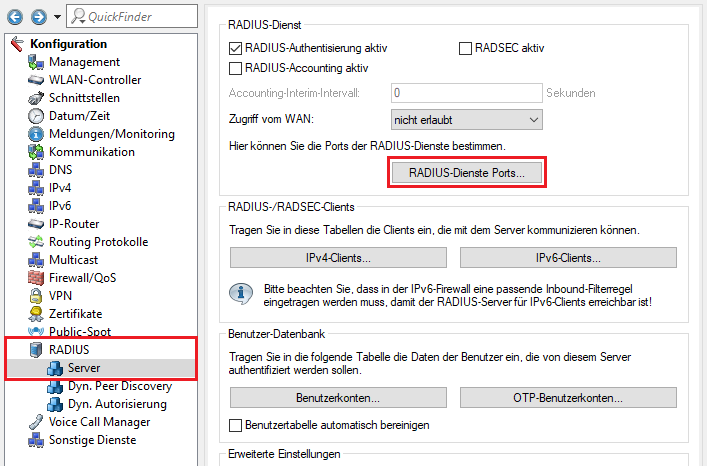
Task: Select Meldungen/Monitoring entry
Action: 112,134
